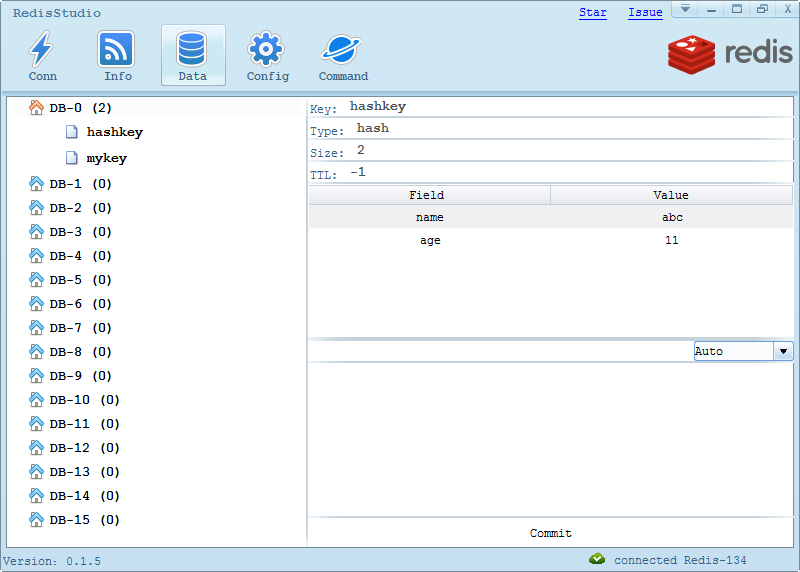800x572 pixels.
Task: Click the Commit button
Action: (x=551, y=533)
